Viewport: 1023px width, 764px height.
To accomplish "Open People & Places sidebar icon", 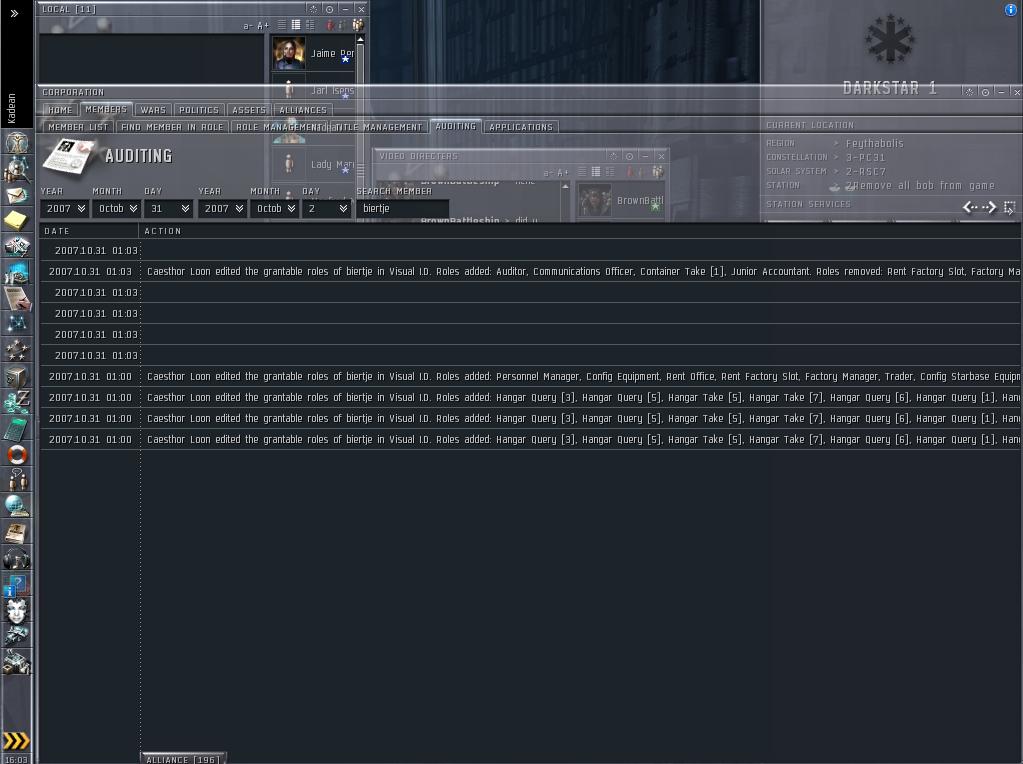I will point(16,168).
